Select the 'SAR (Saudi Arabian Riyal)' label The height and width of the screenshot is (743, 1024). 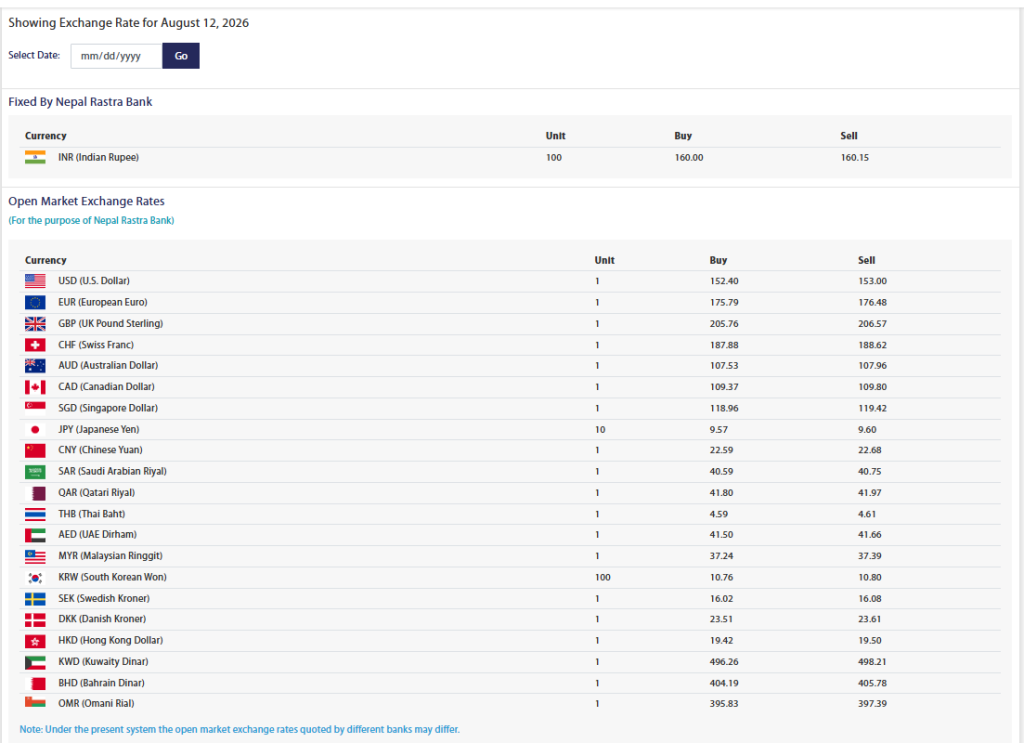click(112, 471)
